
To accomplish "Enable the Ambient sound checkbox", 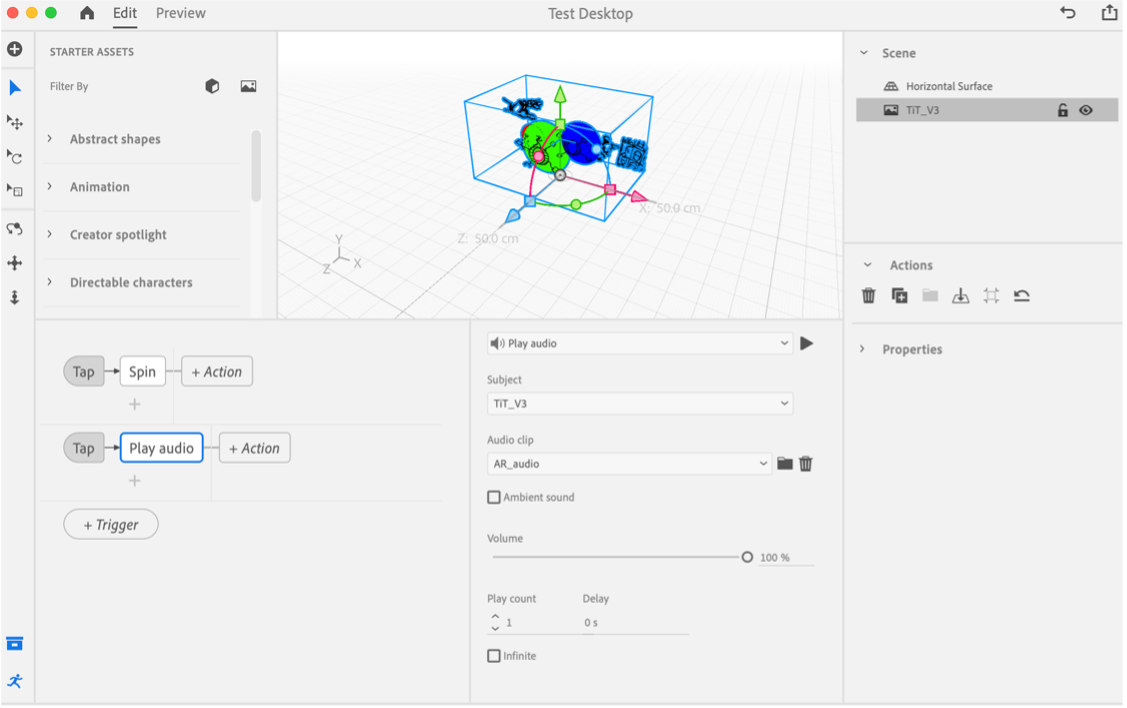I will [x=493, y=497].
